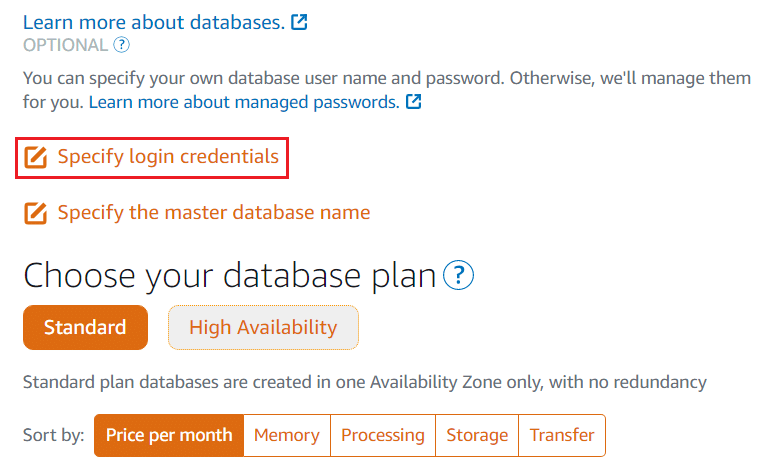This screenshot has width=770, height=464.
Task: Sort plans by Storage
Action: 477,435
